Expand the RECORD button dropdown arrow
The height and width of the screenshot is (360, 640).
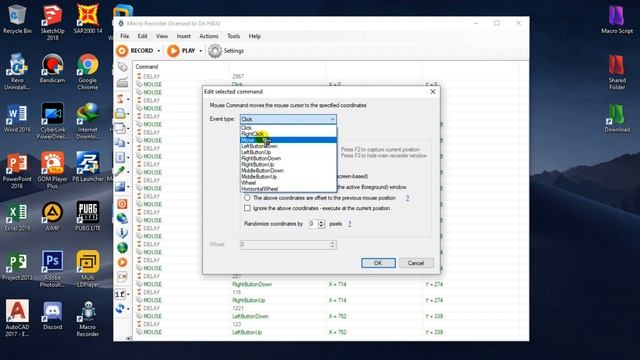159,51
